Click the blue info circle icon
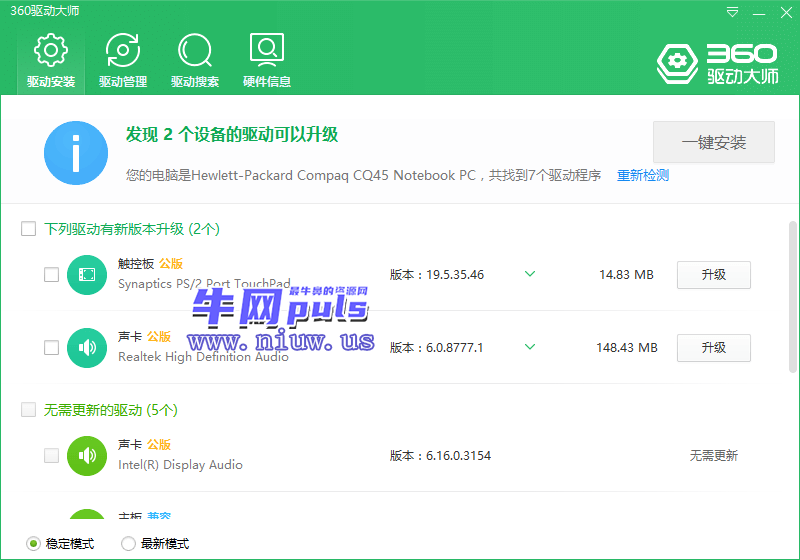Image resolution: width=800 pixels, height=560 pixels. tap(76, 153)
